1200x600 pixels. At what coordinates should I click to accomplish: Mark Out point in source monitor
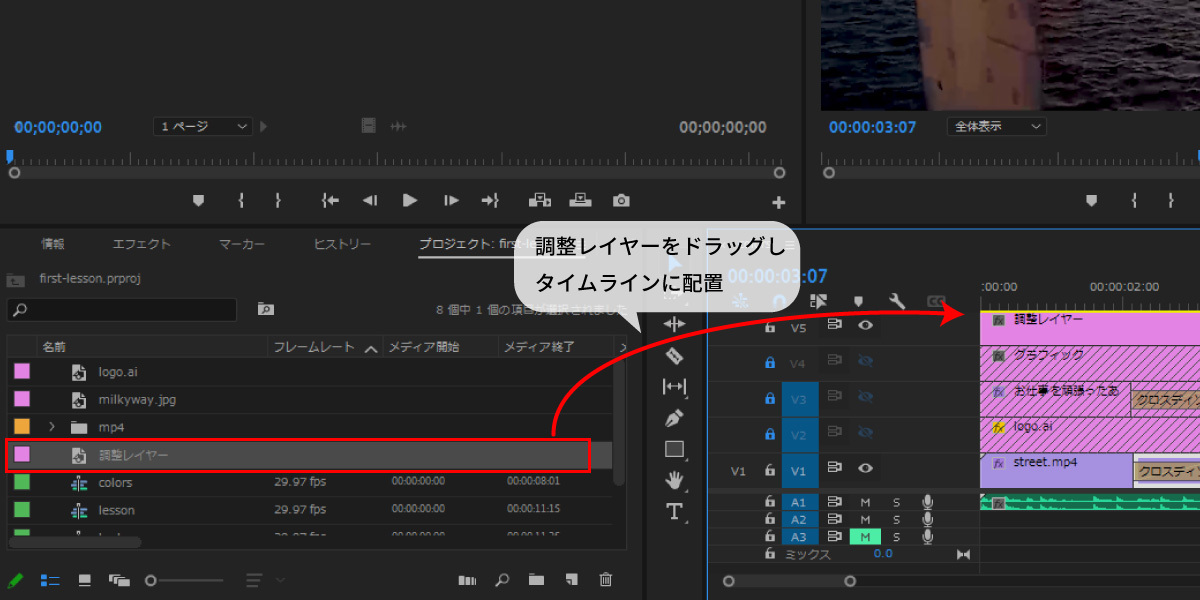coord(278,200)
